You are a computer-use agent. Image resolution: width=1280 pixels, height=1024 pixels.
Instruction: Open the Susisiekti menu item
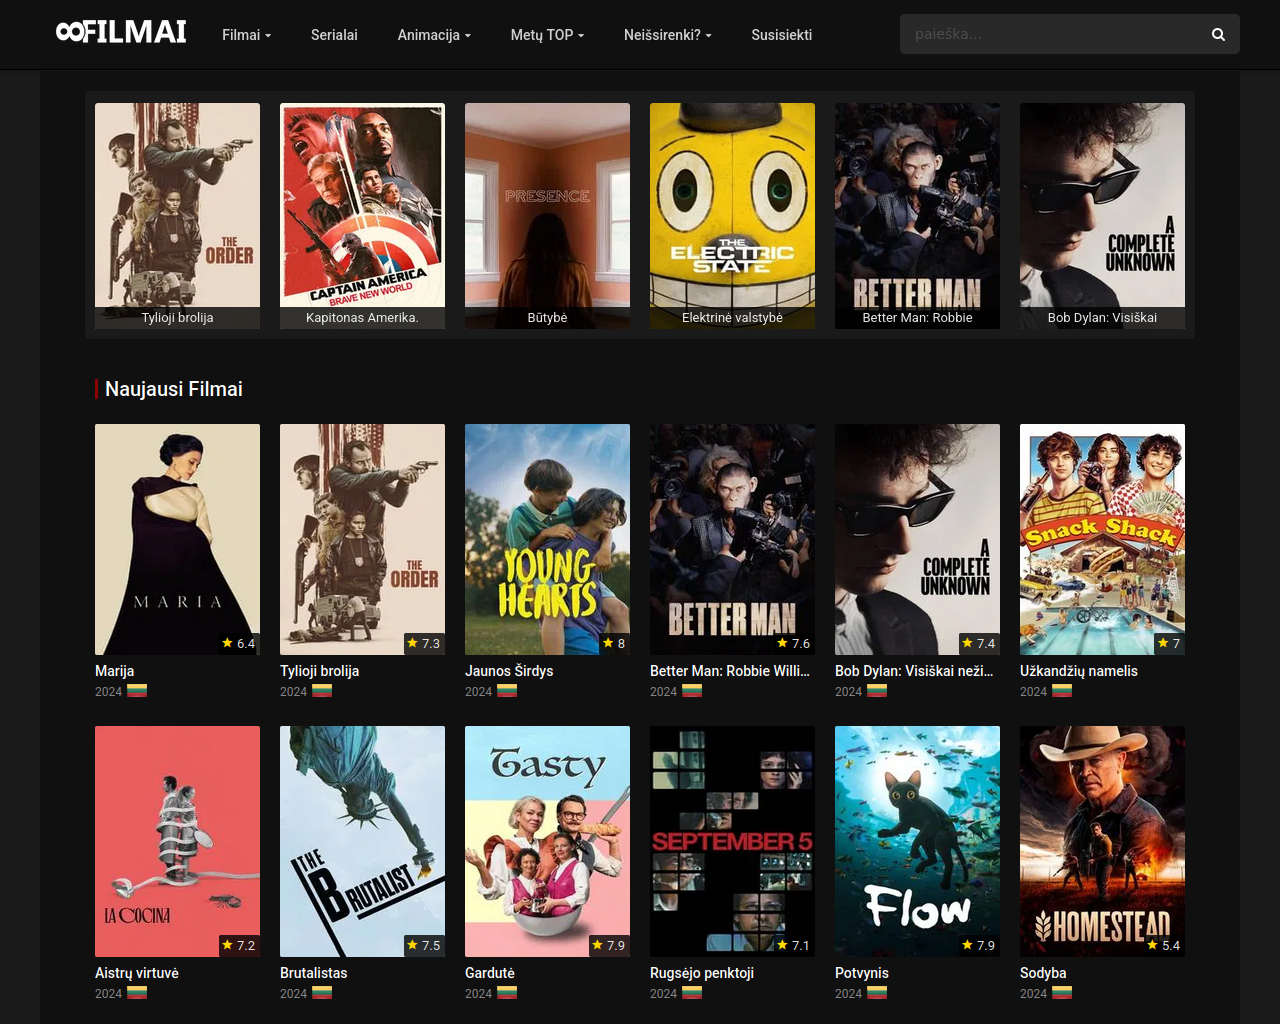(x=782, y=35)
